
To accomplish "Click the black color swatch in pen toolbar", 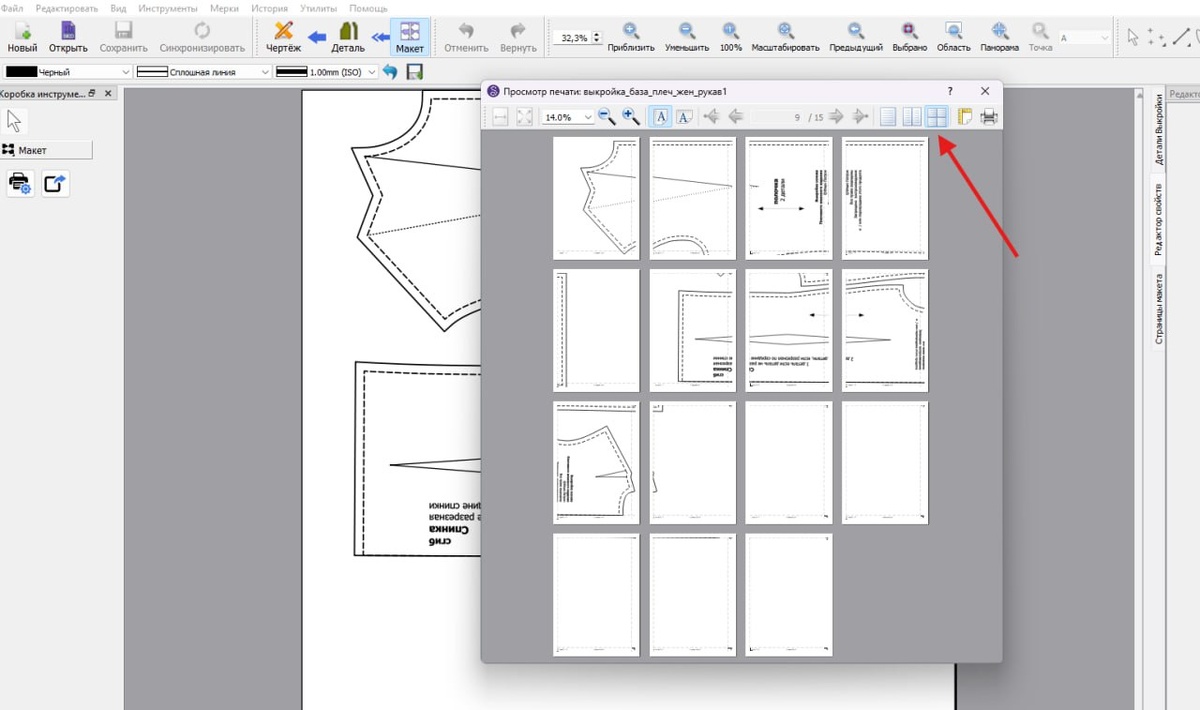I will click(x=21, y=72).
